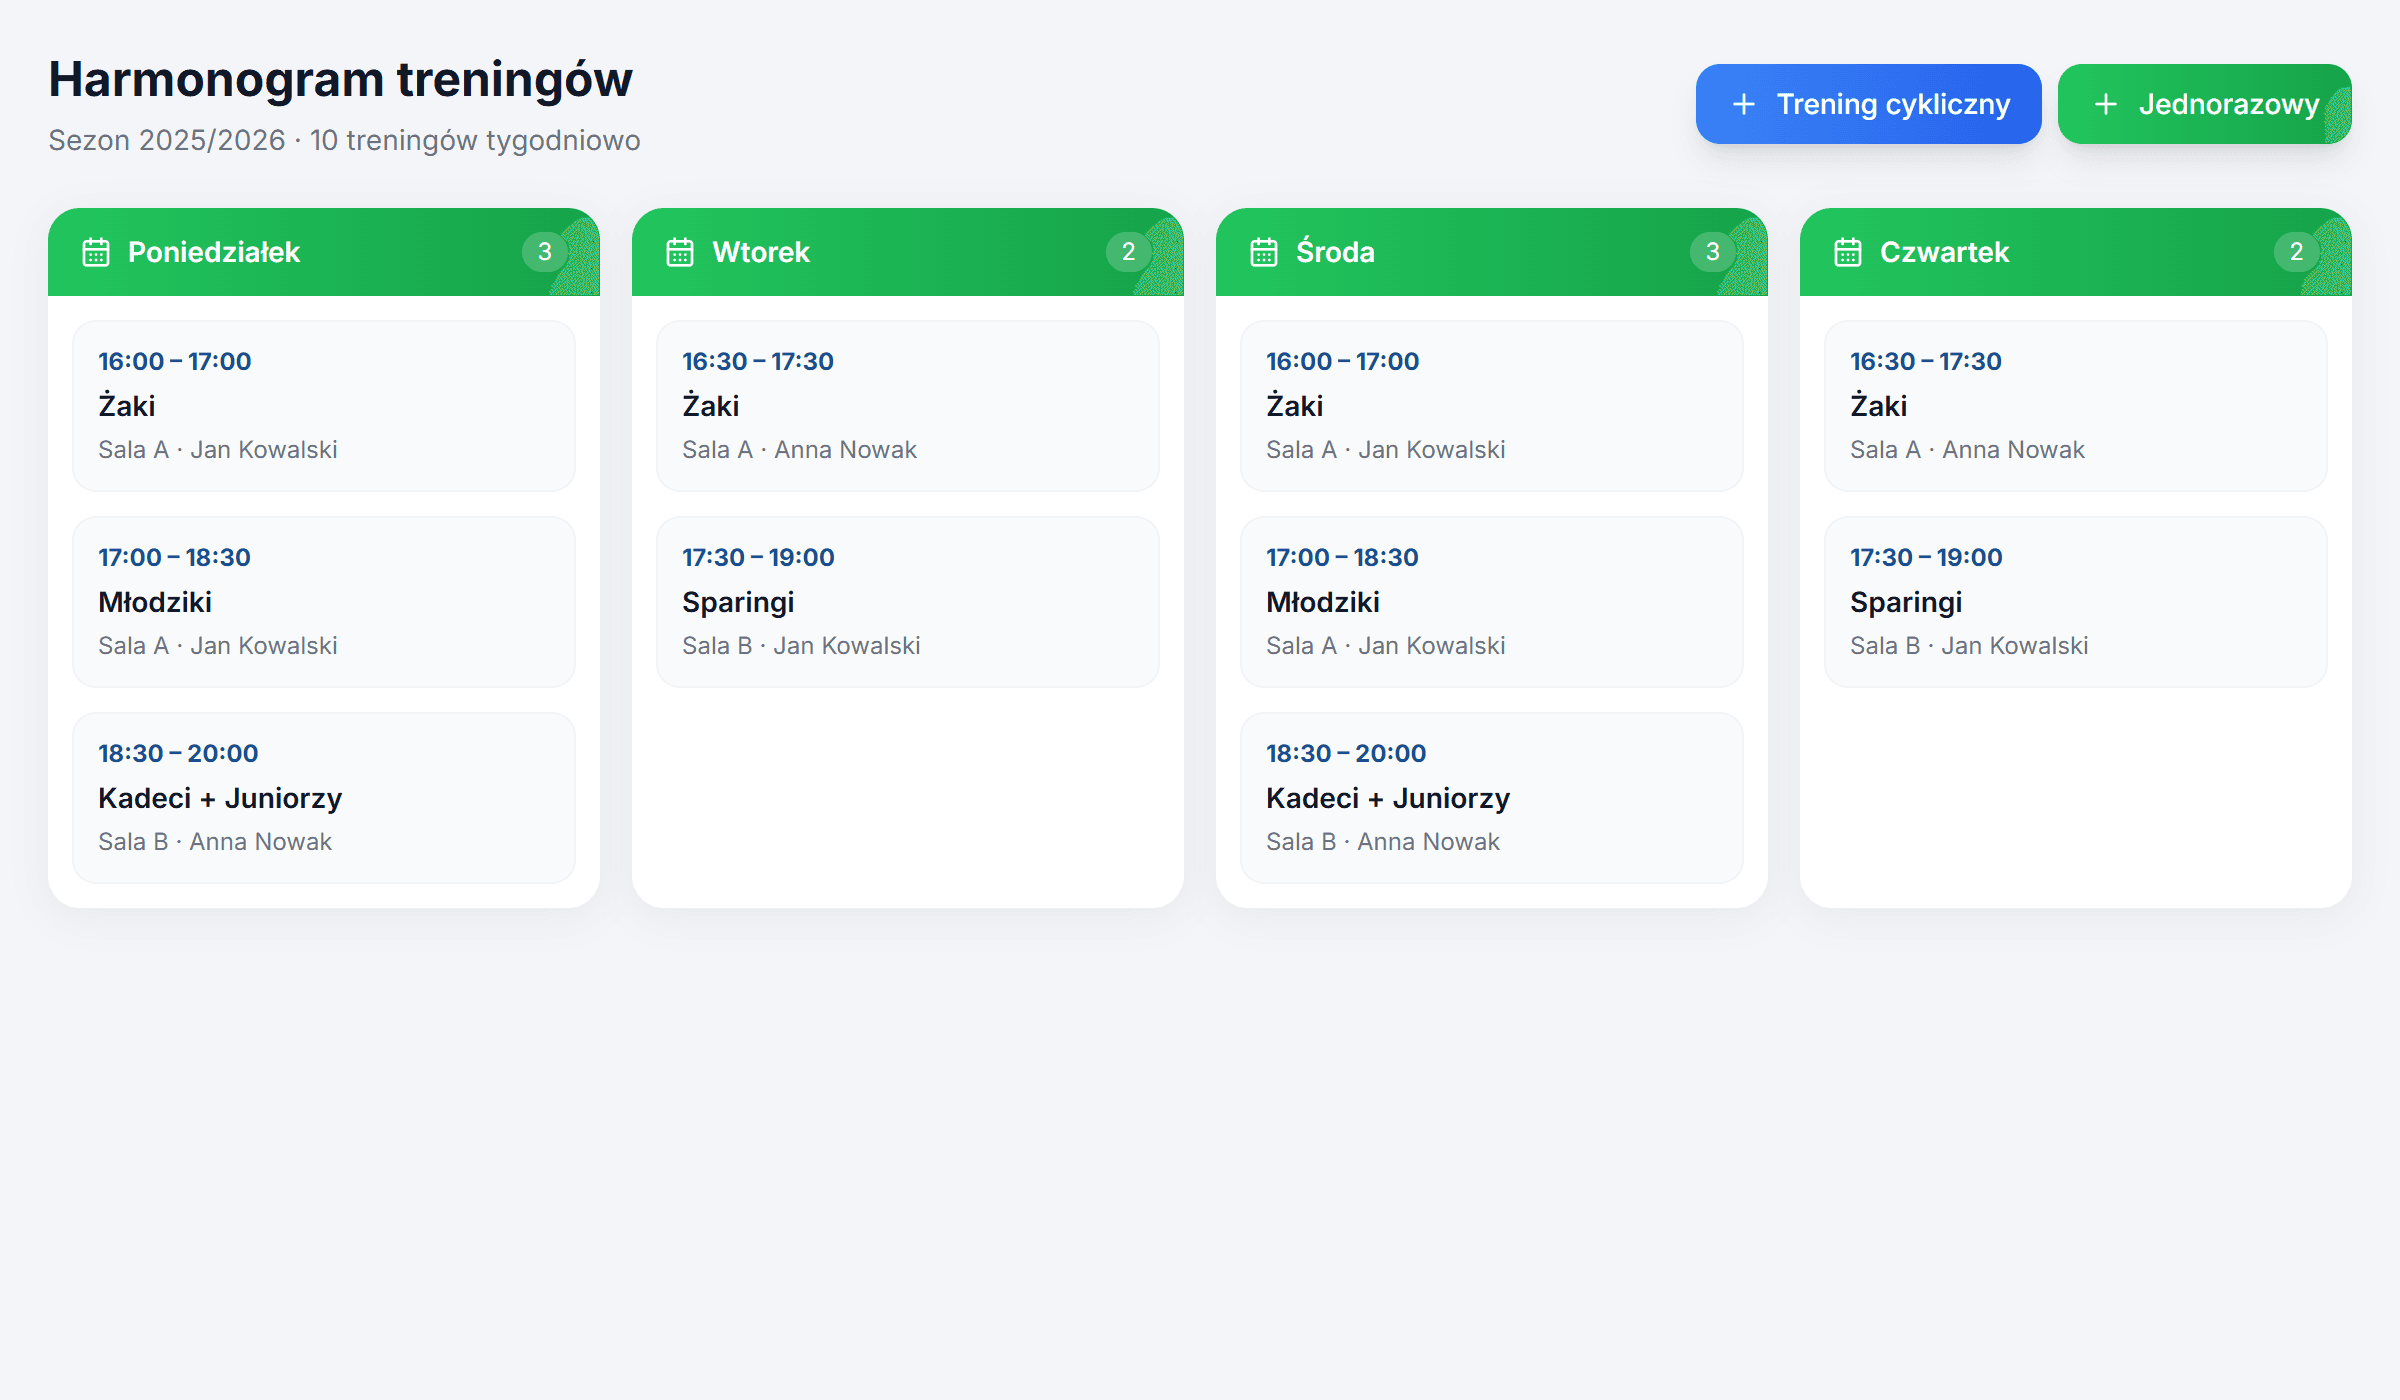Click the Poniedziałek training count badge
2400x1400 pixels.
[x=545, y=252]
